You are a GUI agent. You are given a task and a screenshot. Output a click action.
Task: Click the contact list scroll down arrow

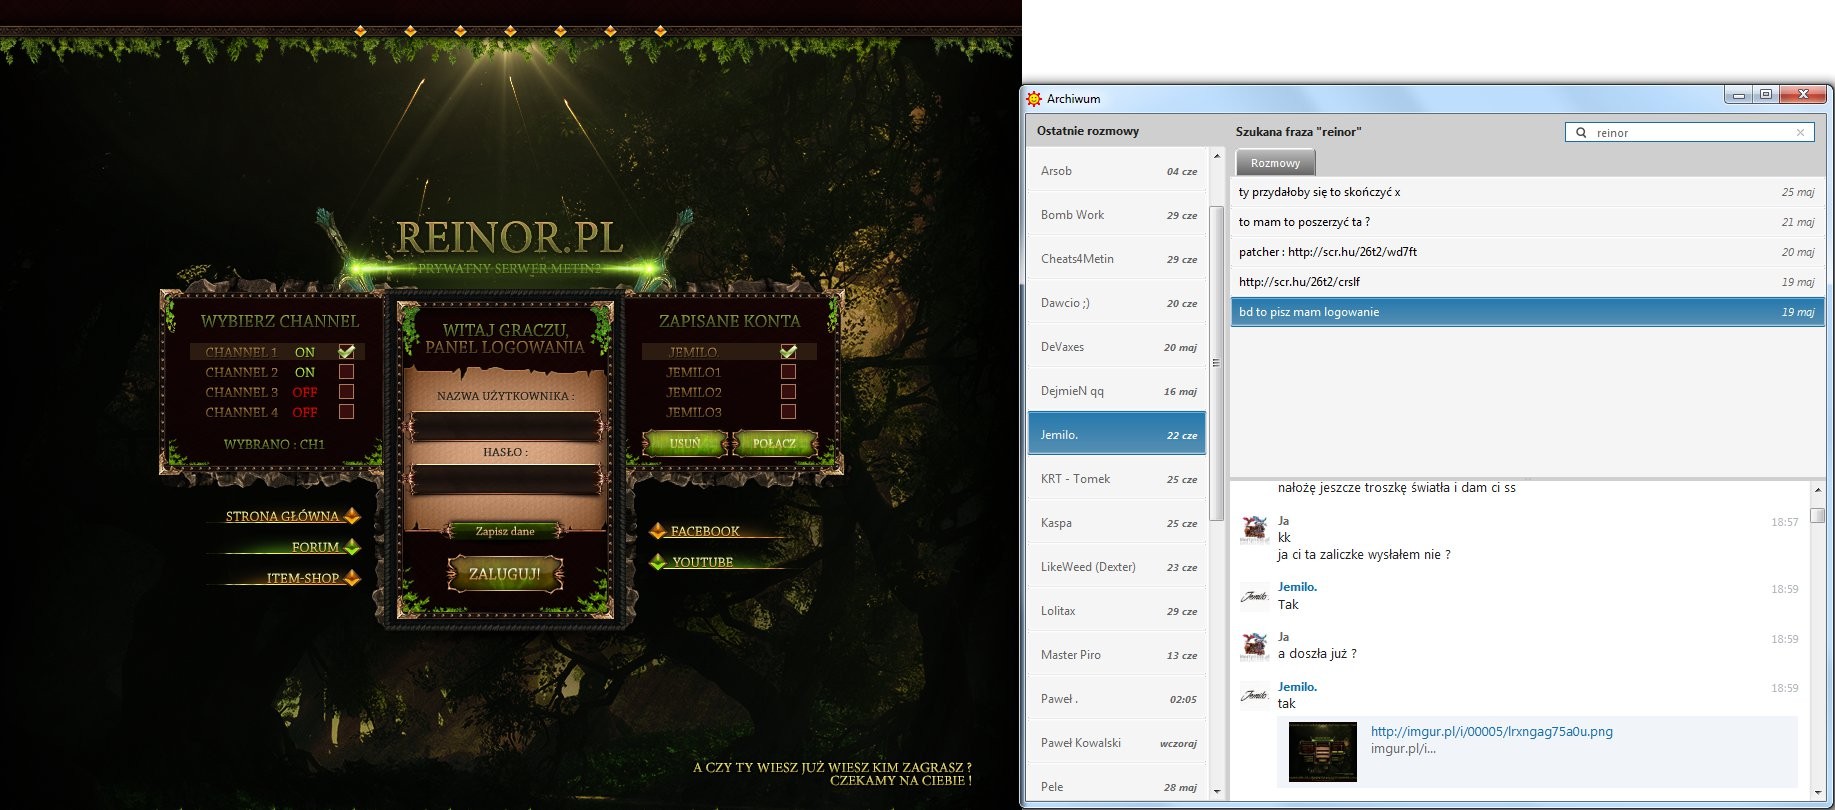point(1217,791)
